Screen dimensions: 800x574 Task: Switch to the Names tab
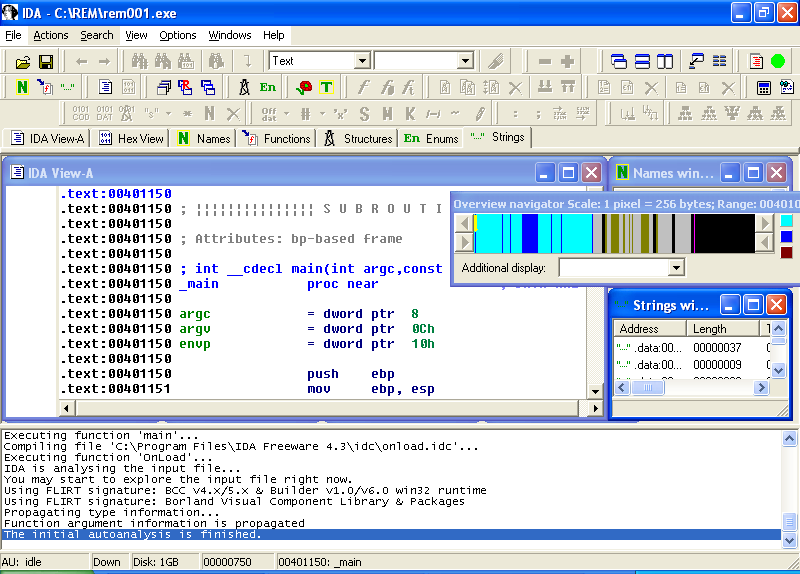tap(204, 138)
